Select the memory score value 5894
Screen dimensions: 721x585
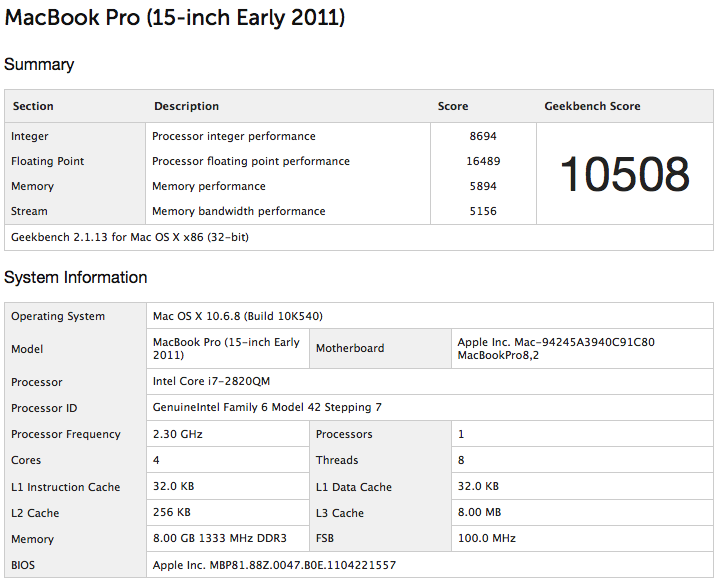[483, 186]
